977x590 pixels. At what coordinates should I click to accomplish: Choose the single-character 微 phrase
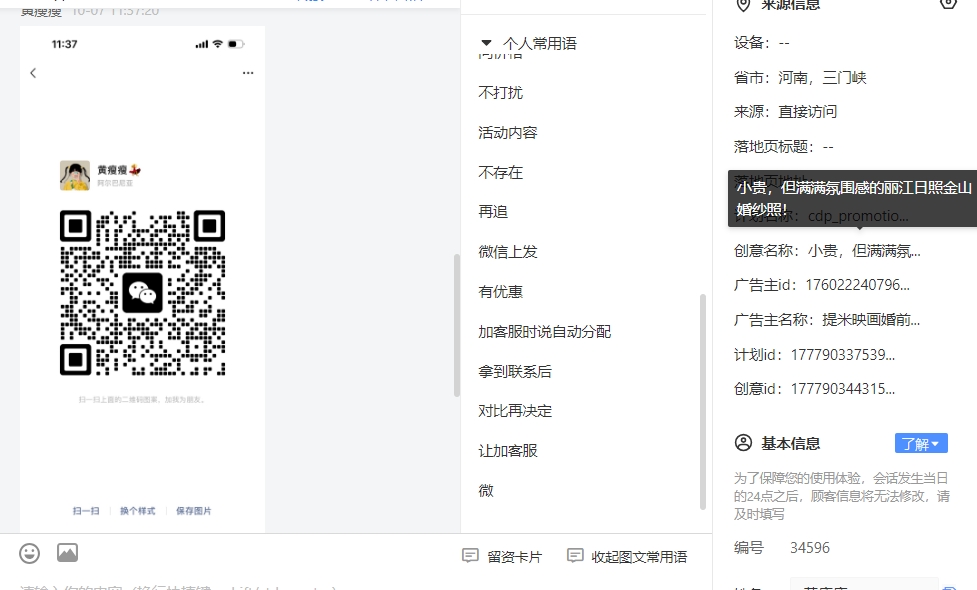tap(486, 490)
